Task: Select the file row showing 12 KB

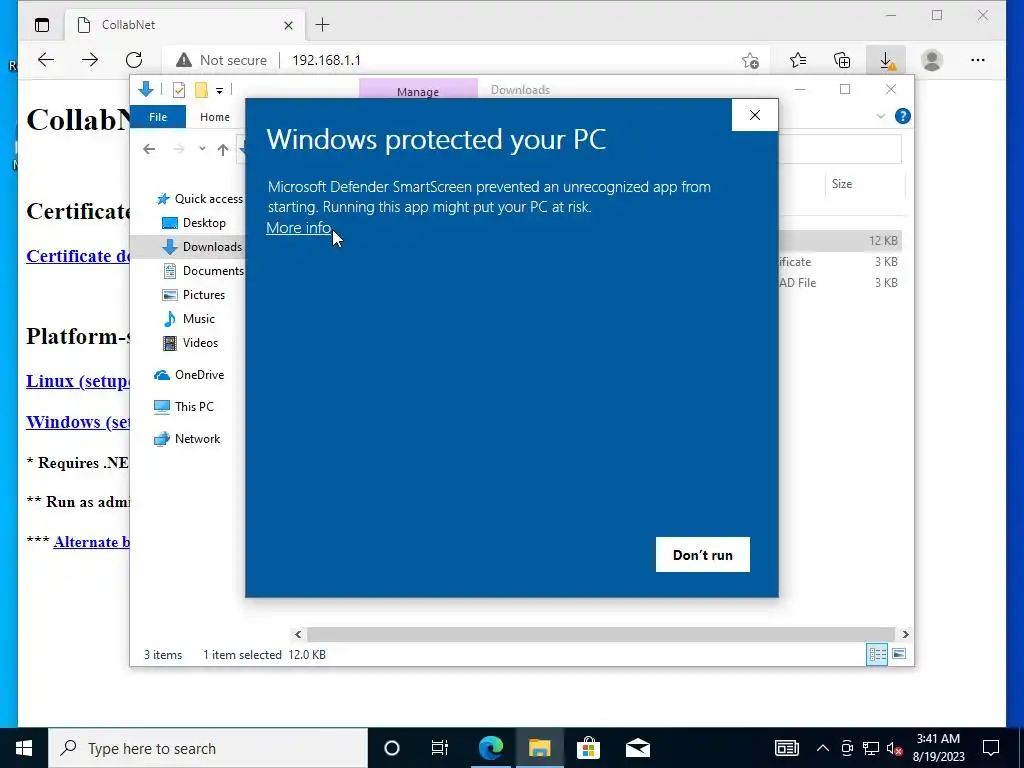Action: pos(840,241)
